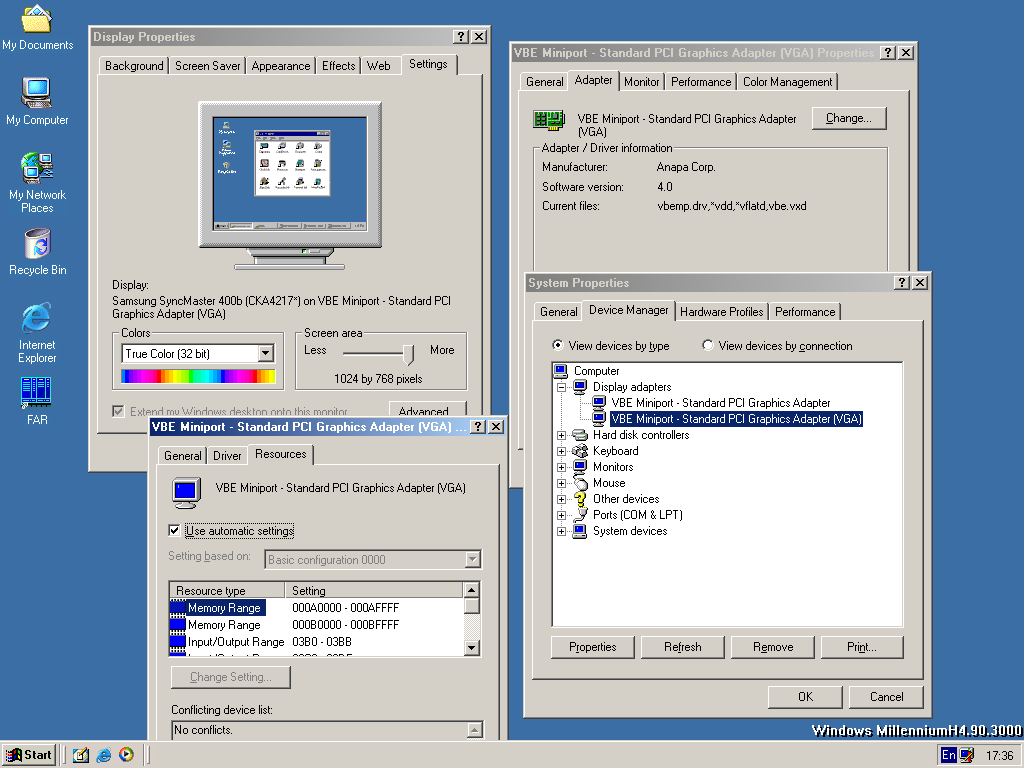Expand the Other devices node
The width and height of the screenshot is (1024, 768).
(561, 499)
